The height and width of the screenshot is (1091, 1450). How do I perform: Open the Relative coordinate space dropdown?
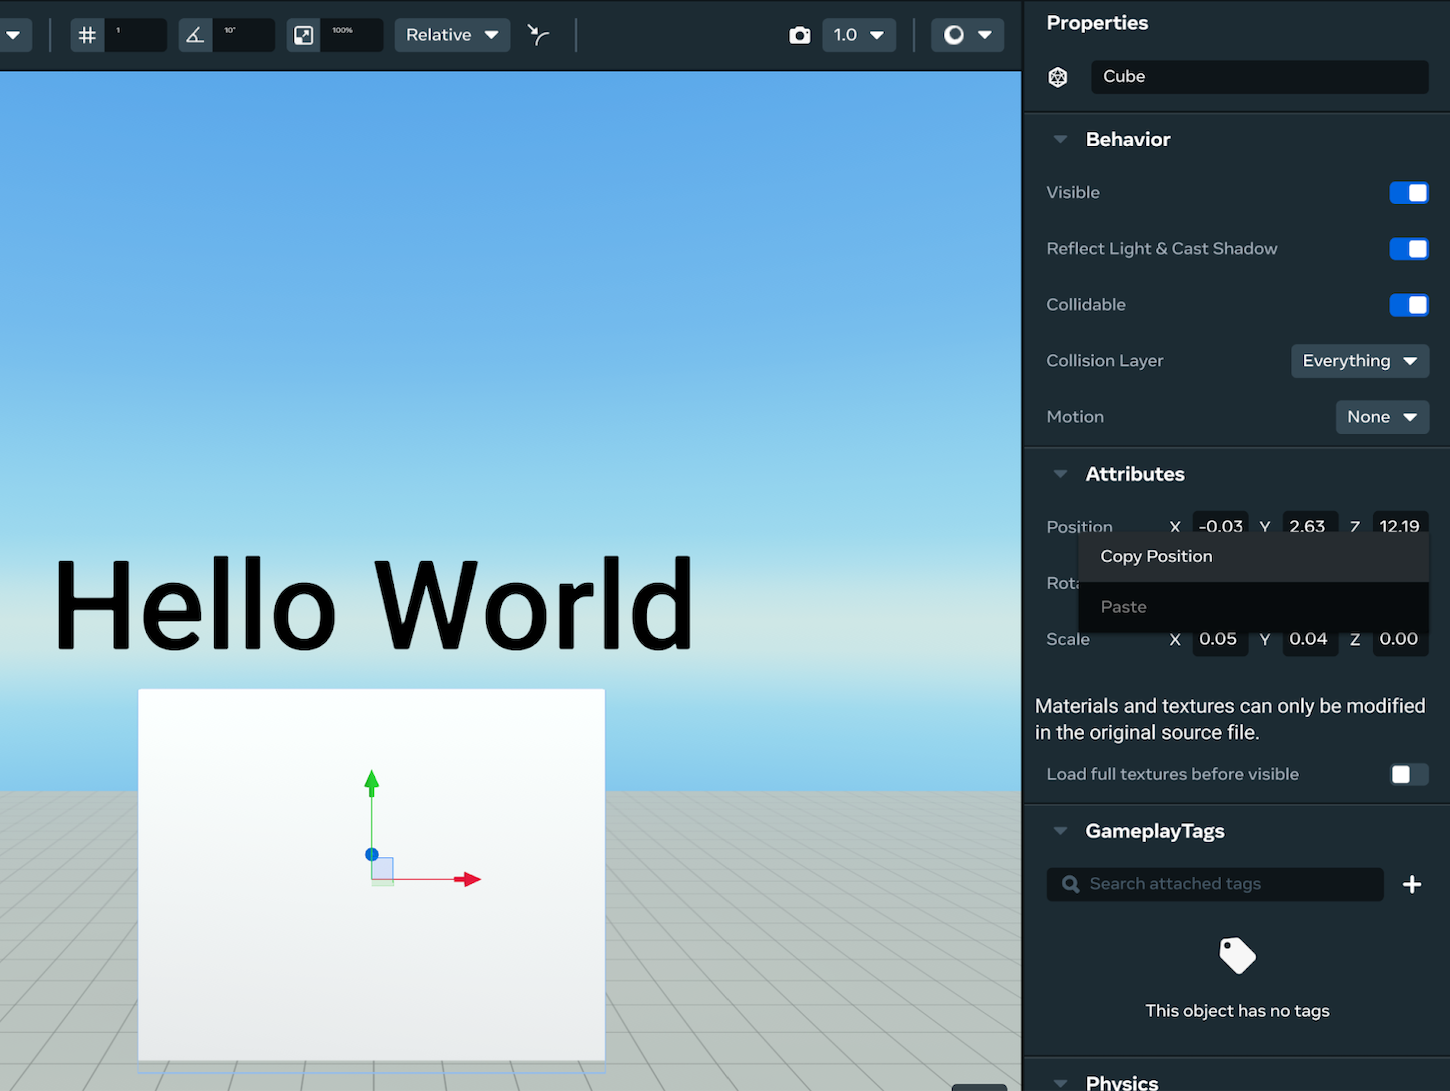coord(452,35)
